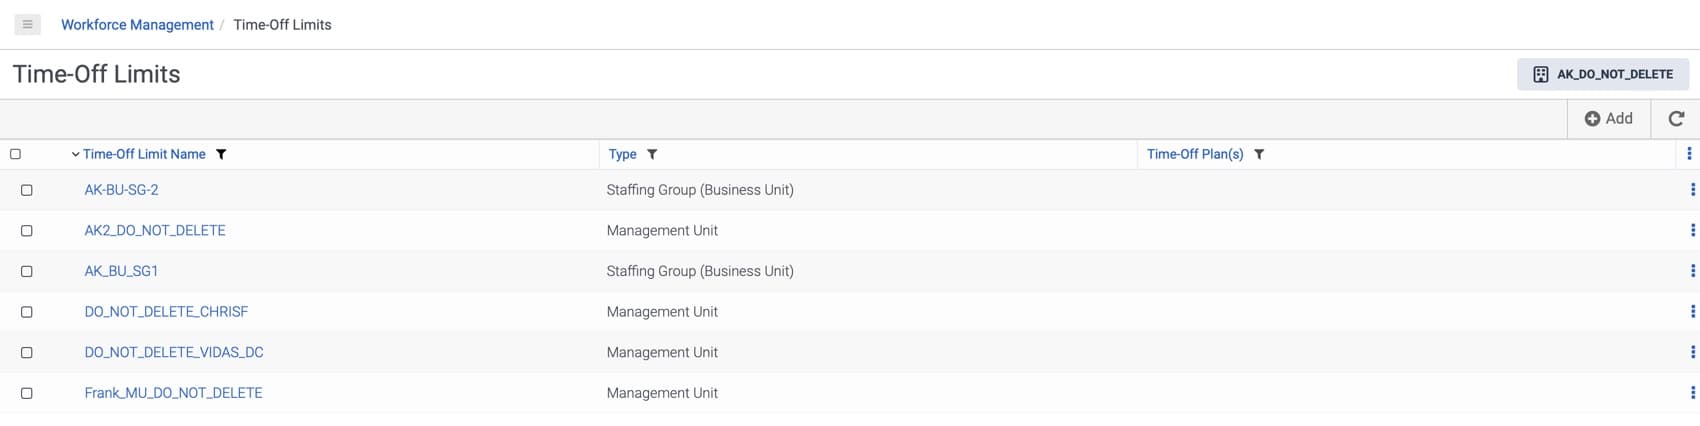This screenshot has width=1700, height=426.
Task: Open the hamburger navigation menu
Action: point(27,24)
